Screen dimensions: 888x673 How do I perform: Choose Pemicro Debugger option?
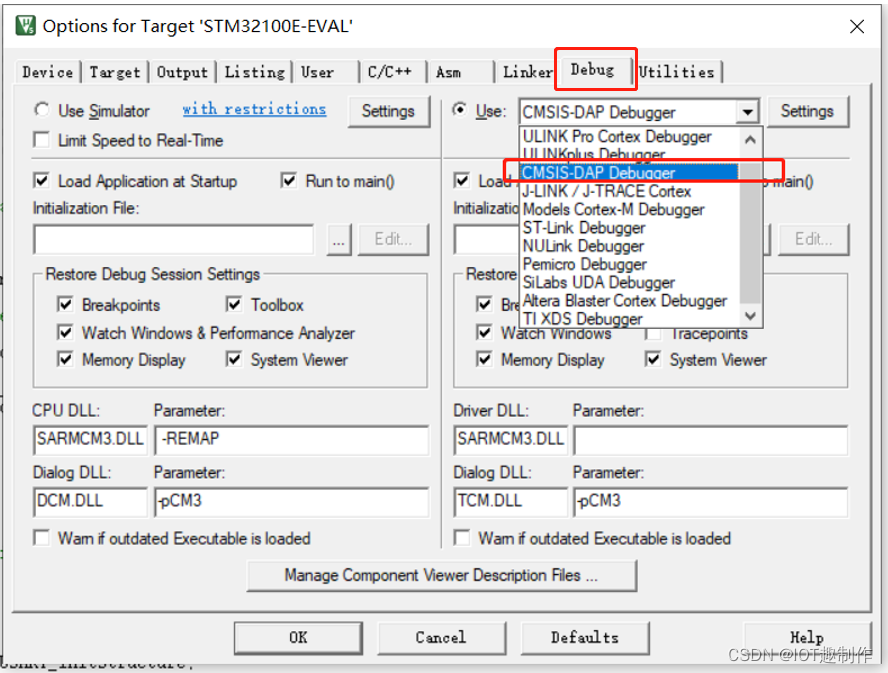(629, 264)
